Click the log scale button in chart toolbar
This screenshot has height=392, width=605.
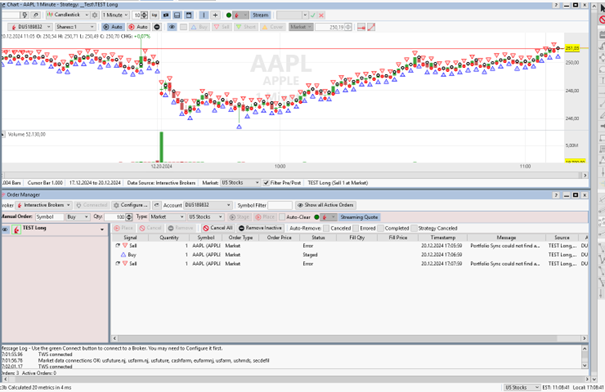click(155, 15)
